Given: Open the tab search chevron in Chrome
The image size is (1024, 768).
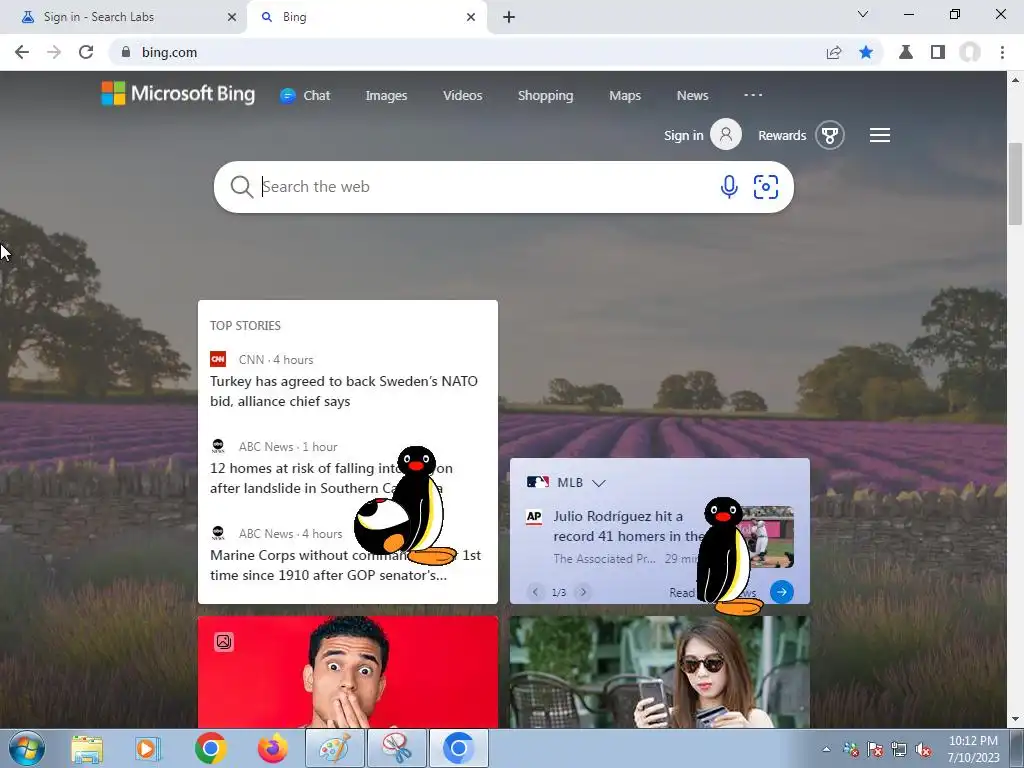Looking at the screenshot, I should 863,14.
